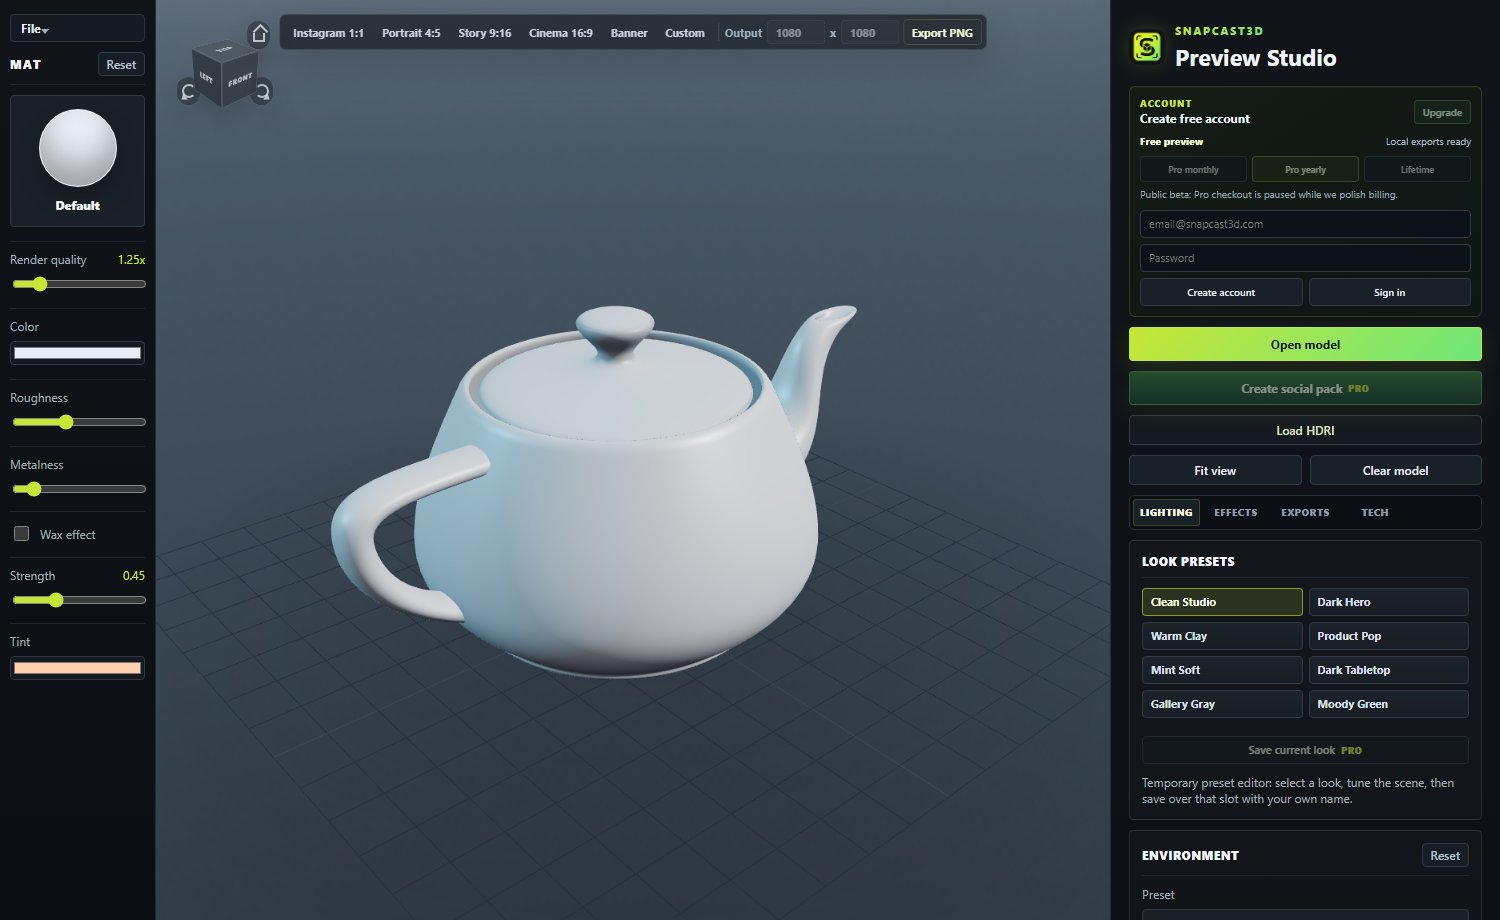
Task: Click the wax Strength slider
Action: pyautogui.click(x=78, y=600)
